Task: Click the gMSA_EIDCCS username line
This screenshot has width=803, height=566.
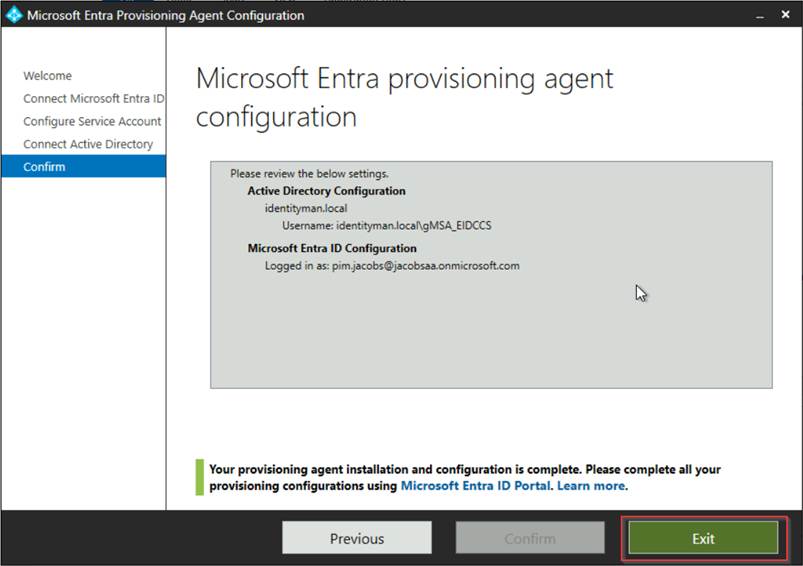Action: pyautogui.click(x=386, y=226)
